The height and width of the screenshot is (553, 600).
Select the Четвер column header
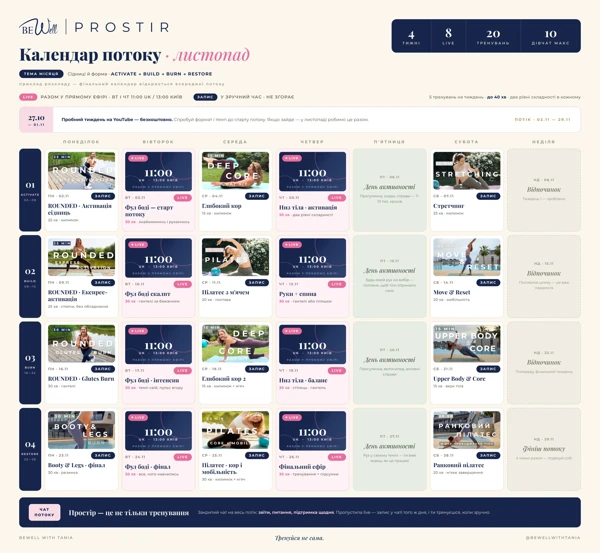[x=312, y=142]
